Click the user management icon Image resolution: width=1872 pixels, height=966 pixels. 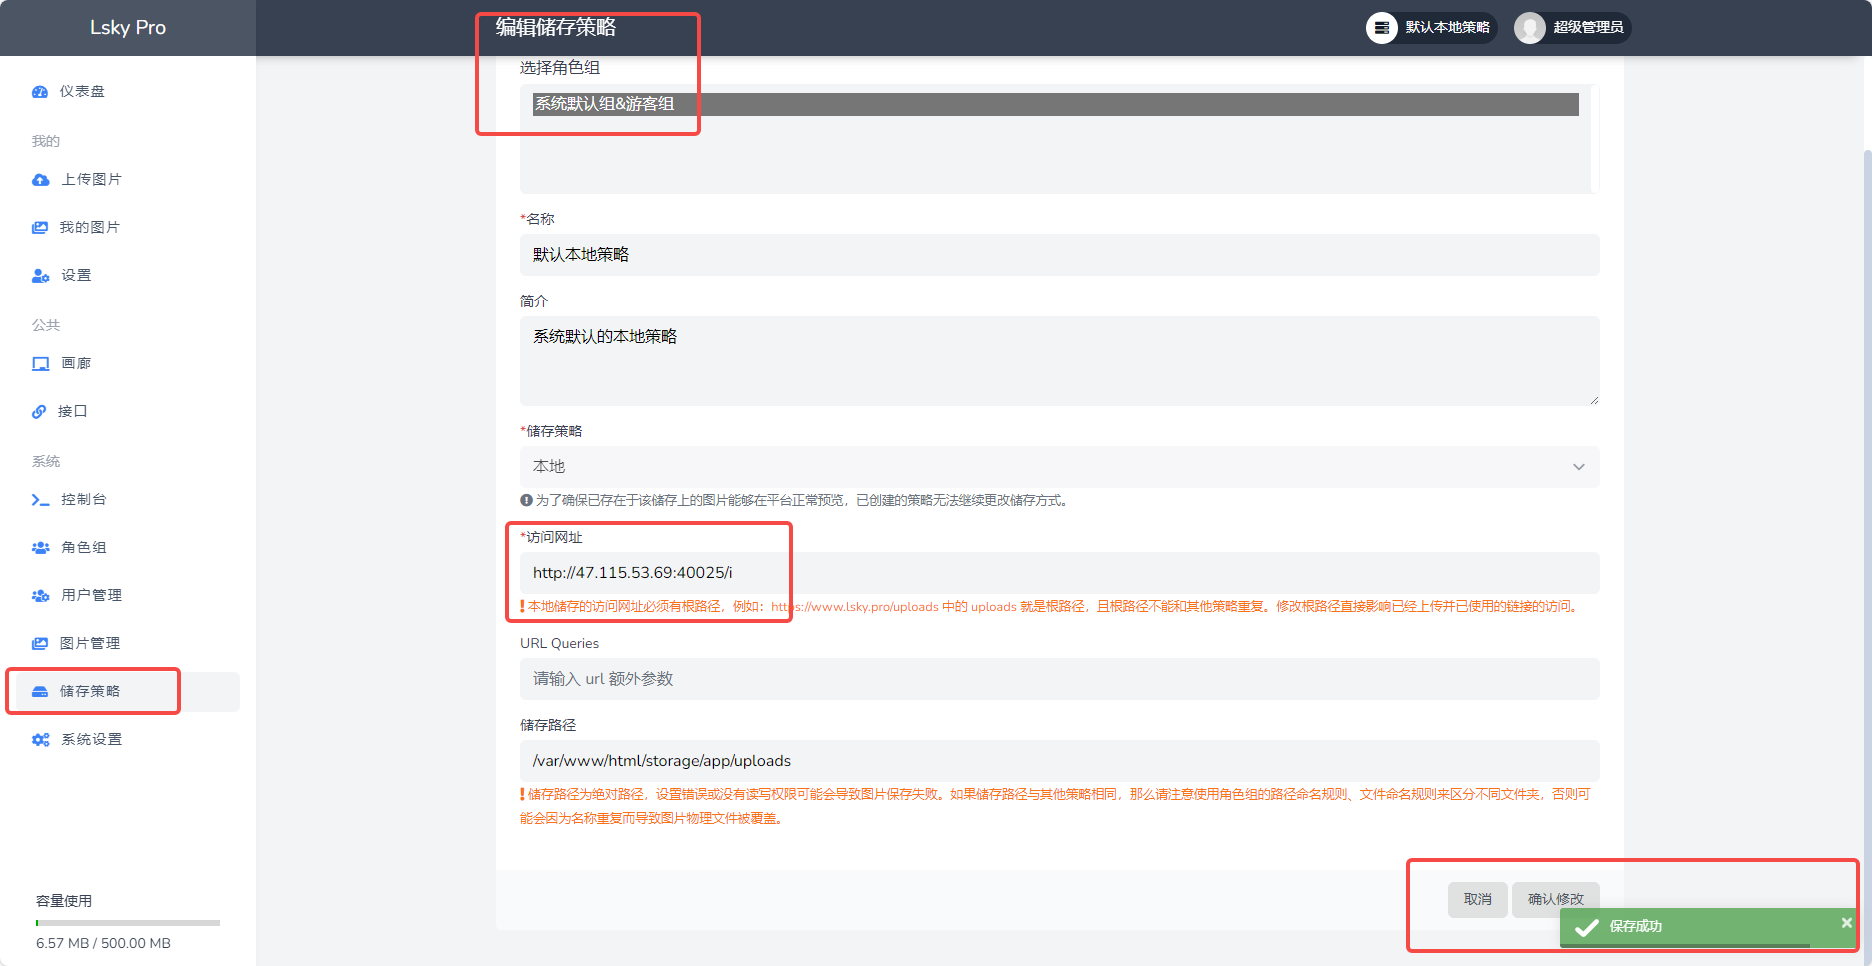point(41,596)
